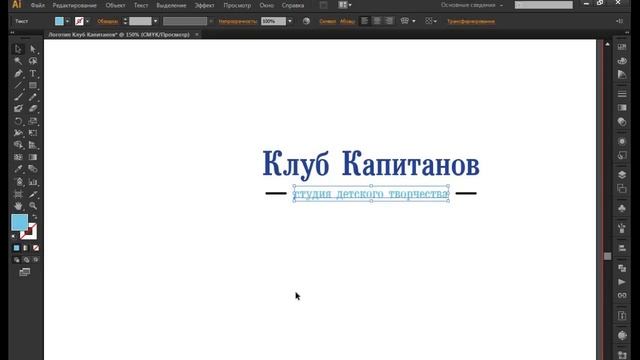Select the Scale tool

point(33,121)
